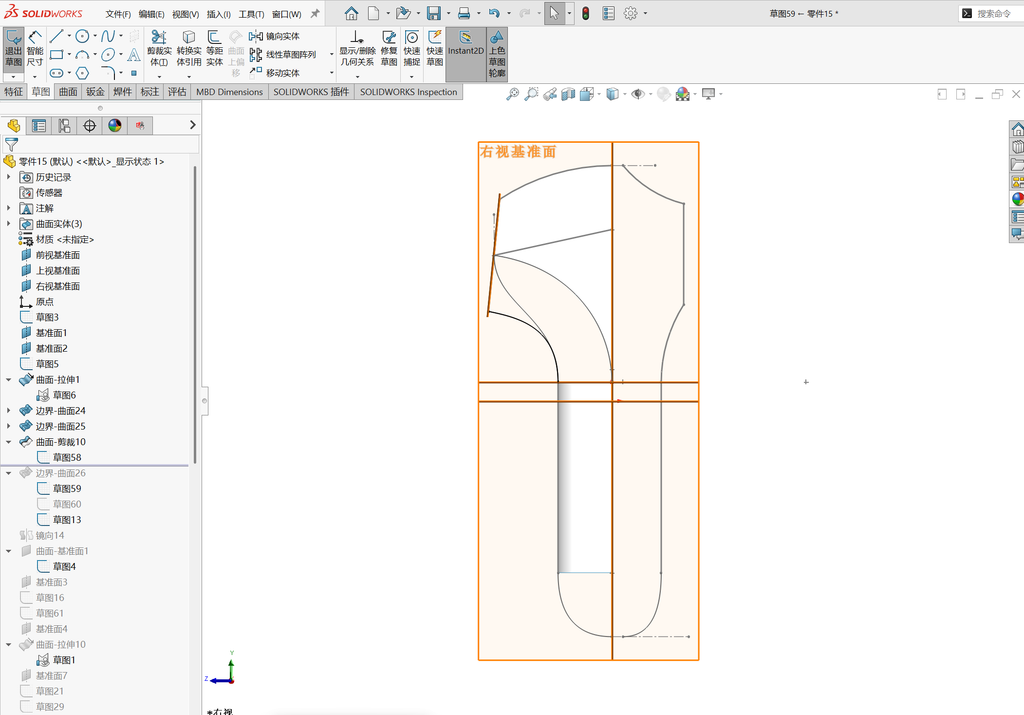Collapse the 曲面-剪裁10 tree node
The image size is (1024, 715).
pos(8,442)
